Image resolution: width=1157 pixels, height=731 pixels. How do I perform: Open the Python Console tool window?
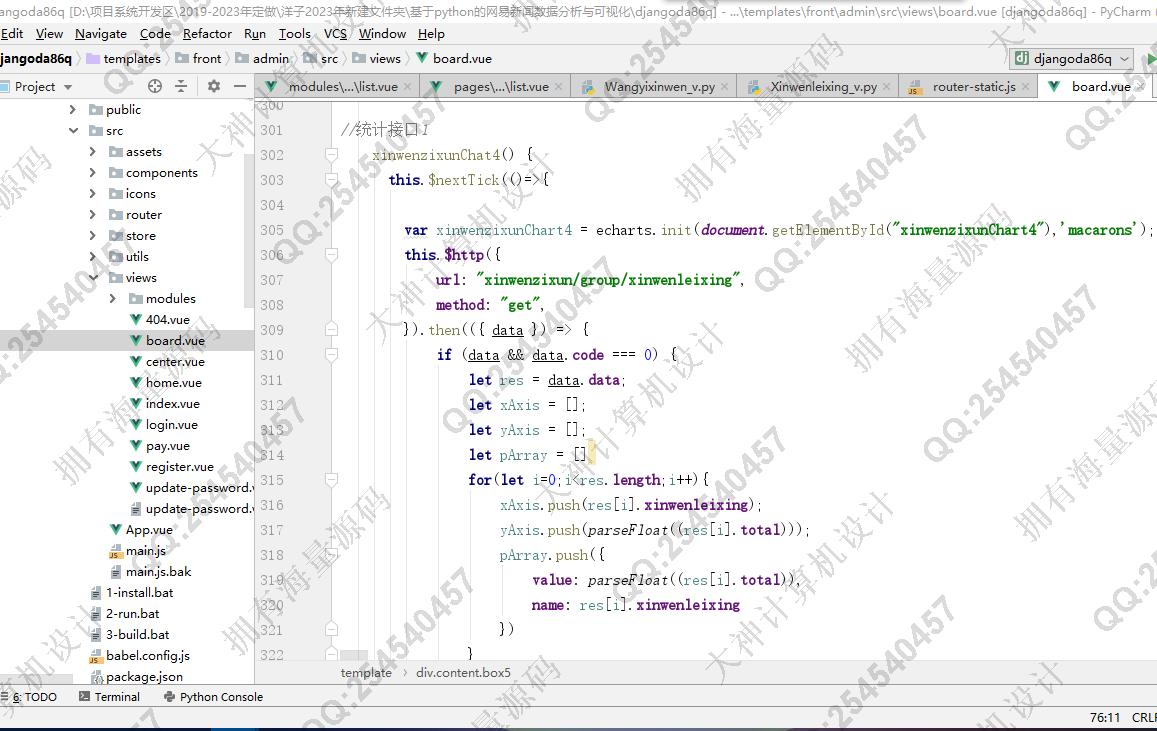pos(214,697)
